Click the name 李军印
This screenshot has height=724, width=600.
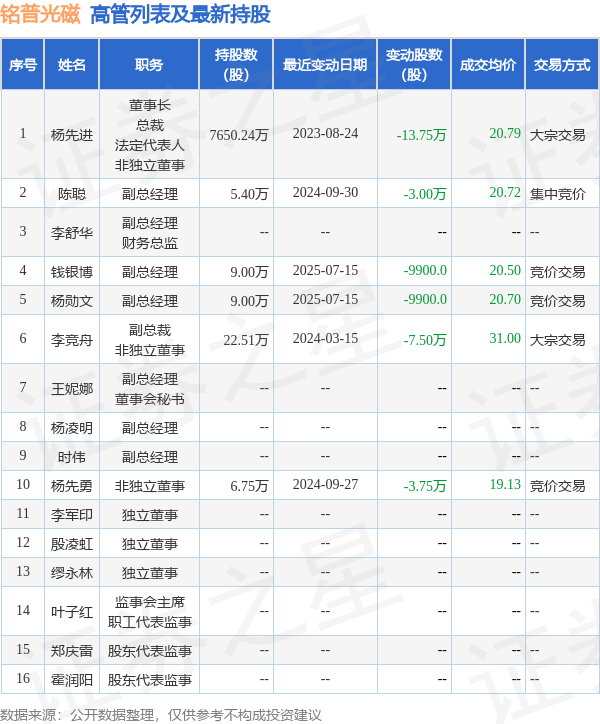pos(72,515)
